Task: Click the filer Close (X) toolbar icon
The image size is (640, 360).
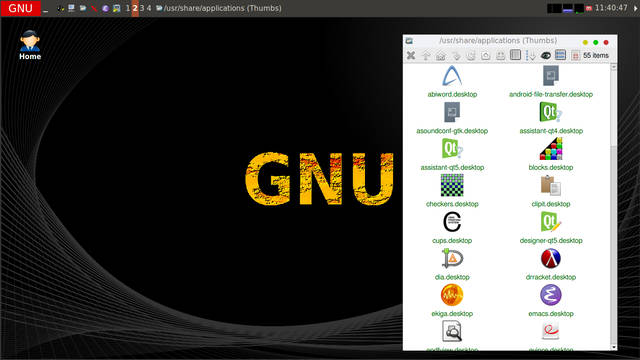Action: 411,56
